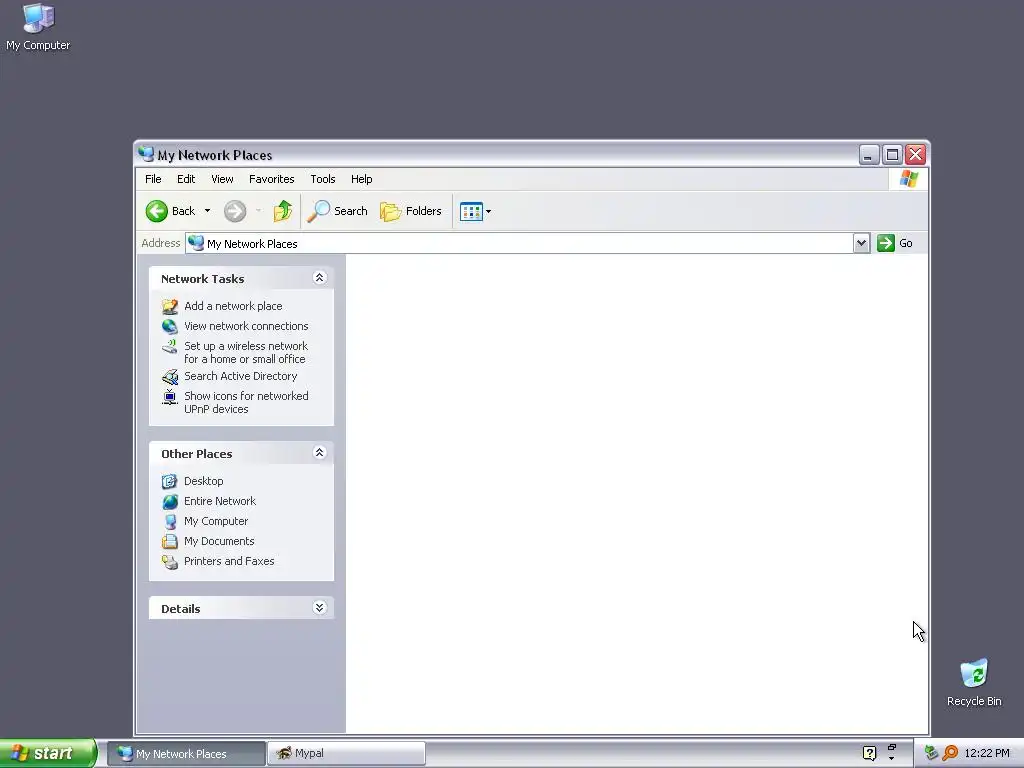This screenshot has width=1024, height=768.
Task: Open the Views toolbar icon
Action: (471, 211)
